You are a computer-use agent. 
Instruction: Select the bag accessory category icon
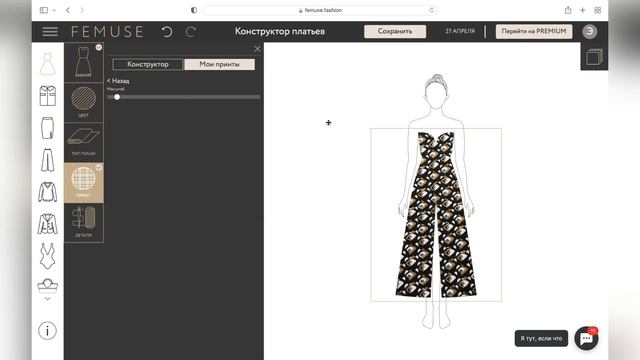48,286
